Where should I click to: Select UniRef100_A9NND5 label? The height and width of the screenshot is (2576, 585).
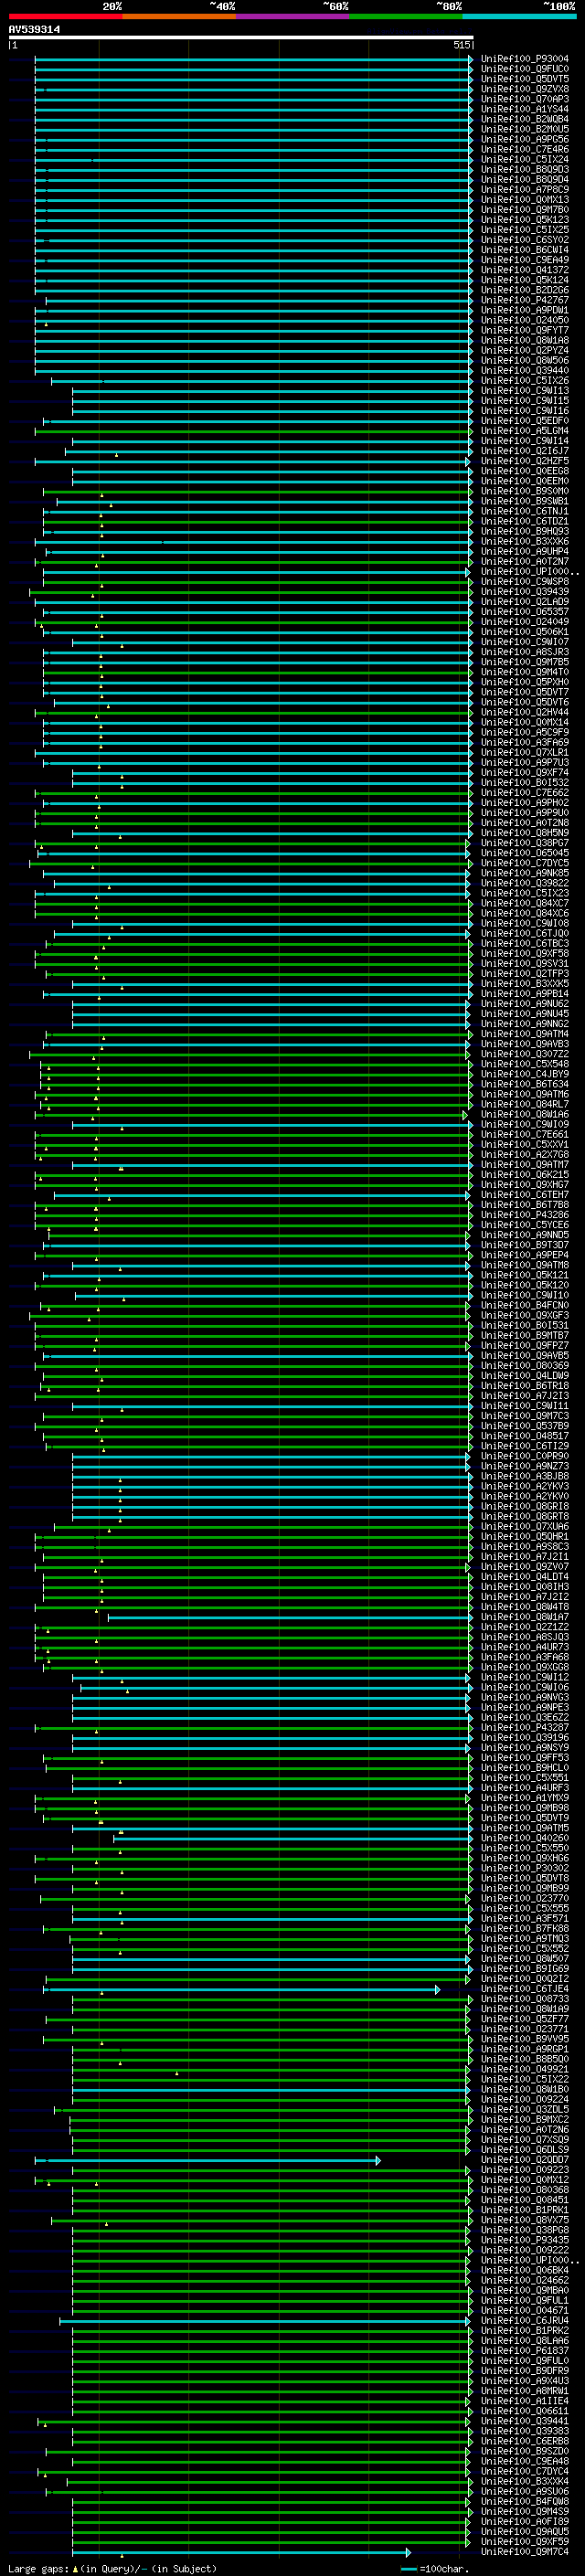click(525, 1235)
